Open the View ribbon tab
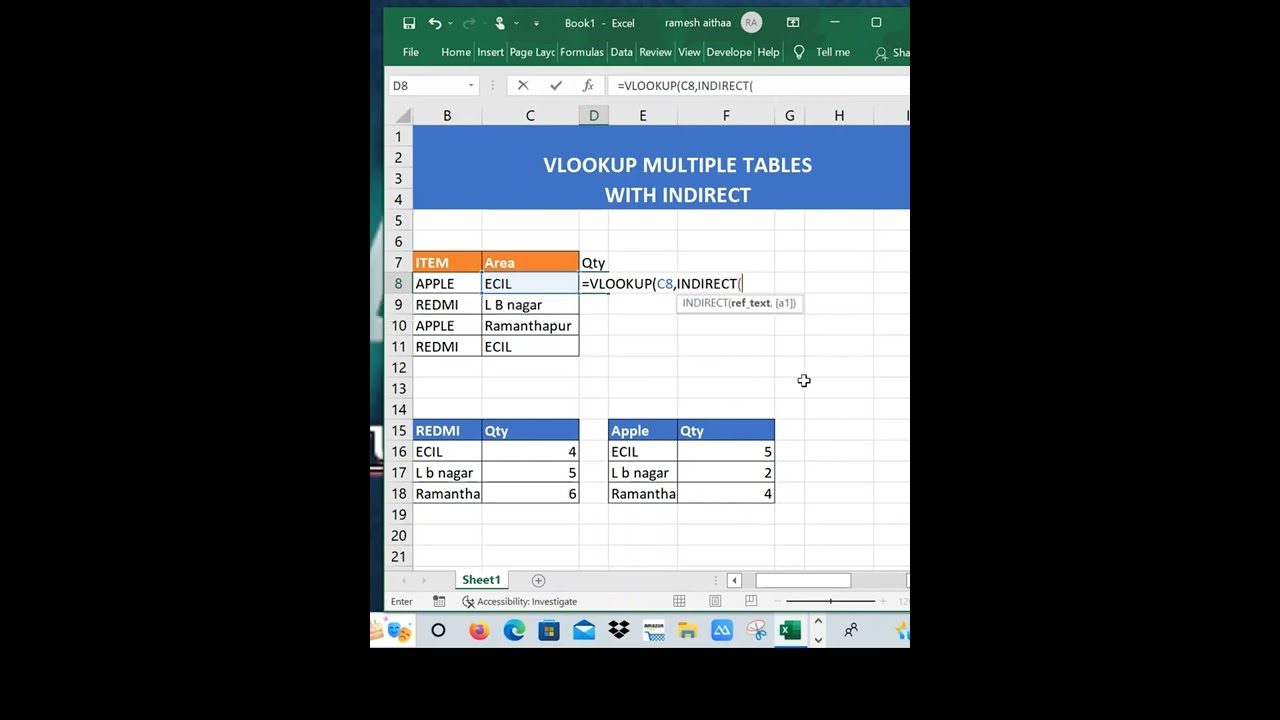1280x720 pixels. click(689, 52)
